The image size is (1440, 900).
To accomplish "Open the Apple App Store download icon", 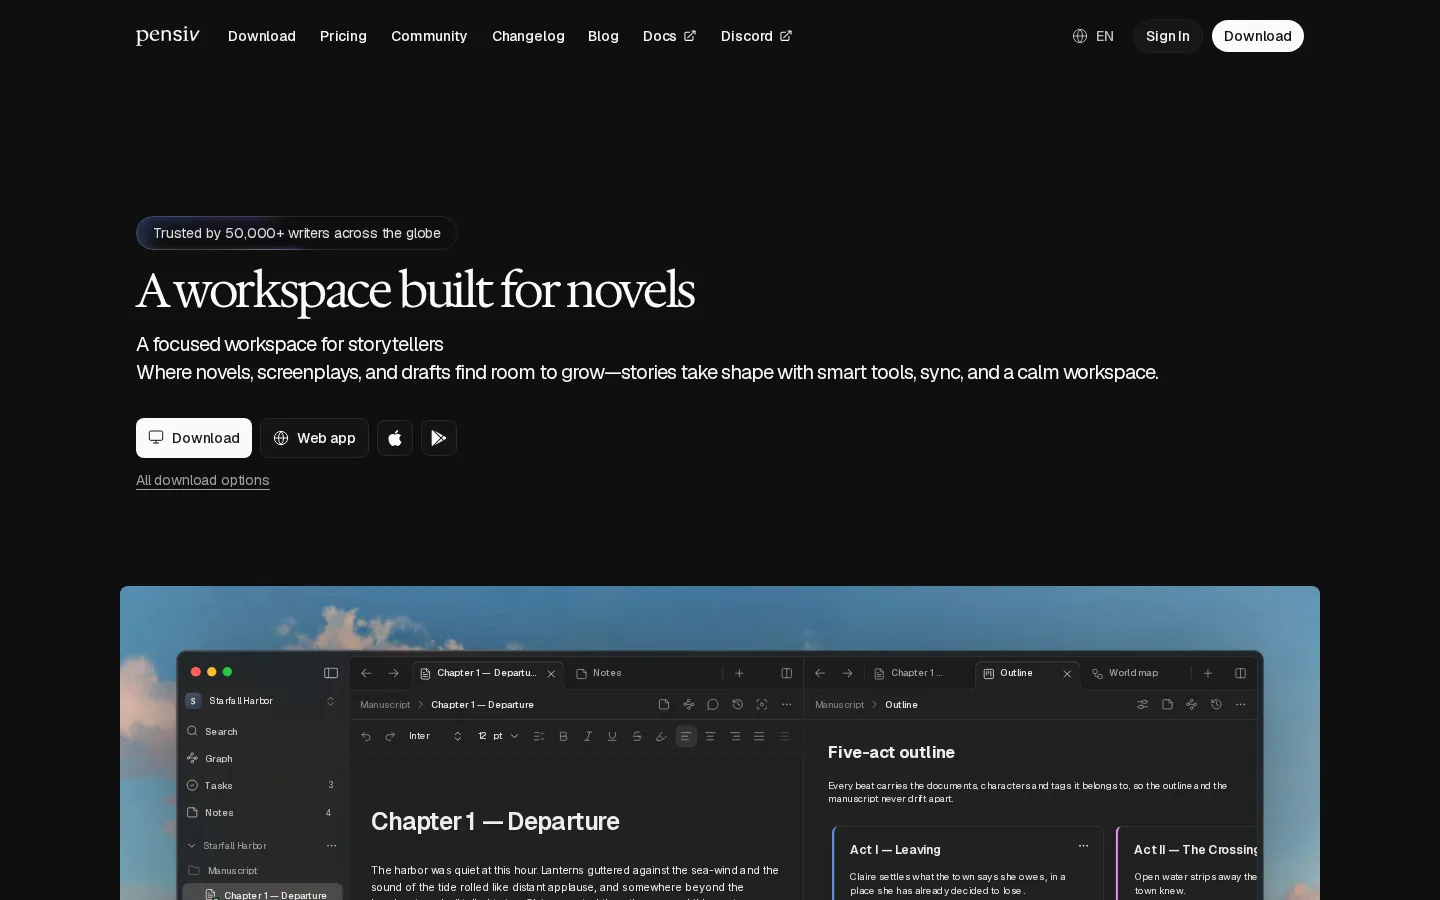I will click(395, 438).
